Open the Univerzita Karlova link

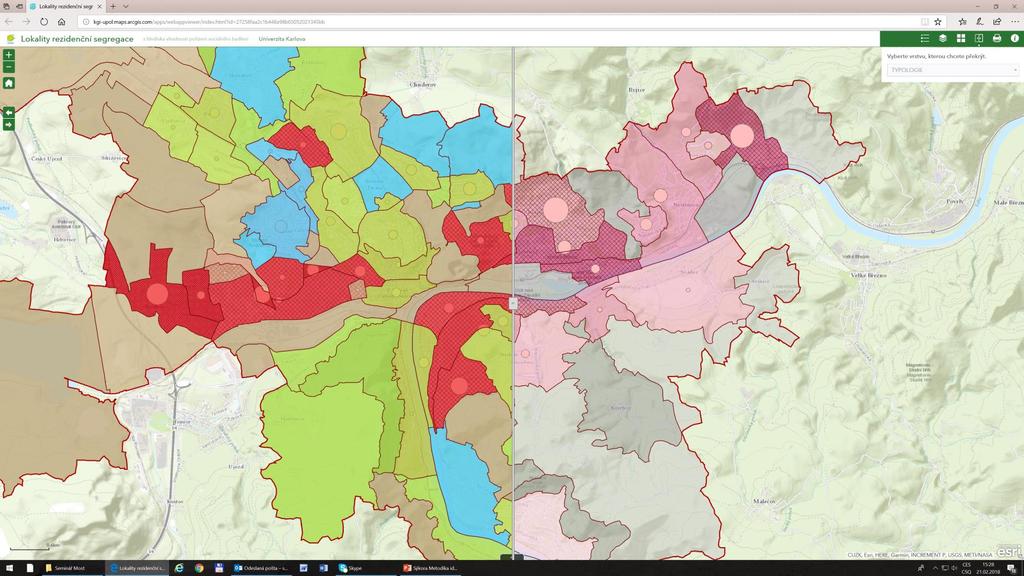coord(281,39)
